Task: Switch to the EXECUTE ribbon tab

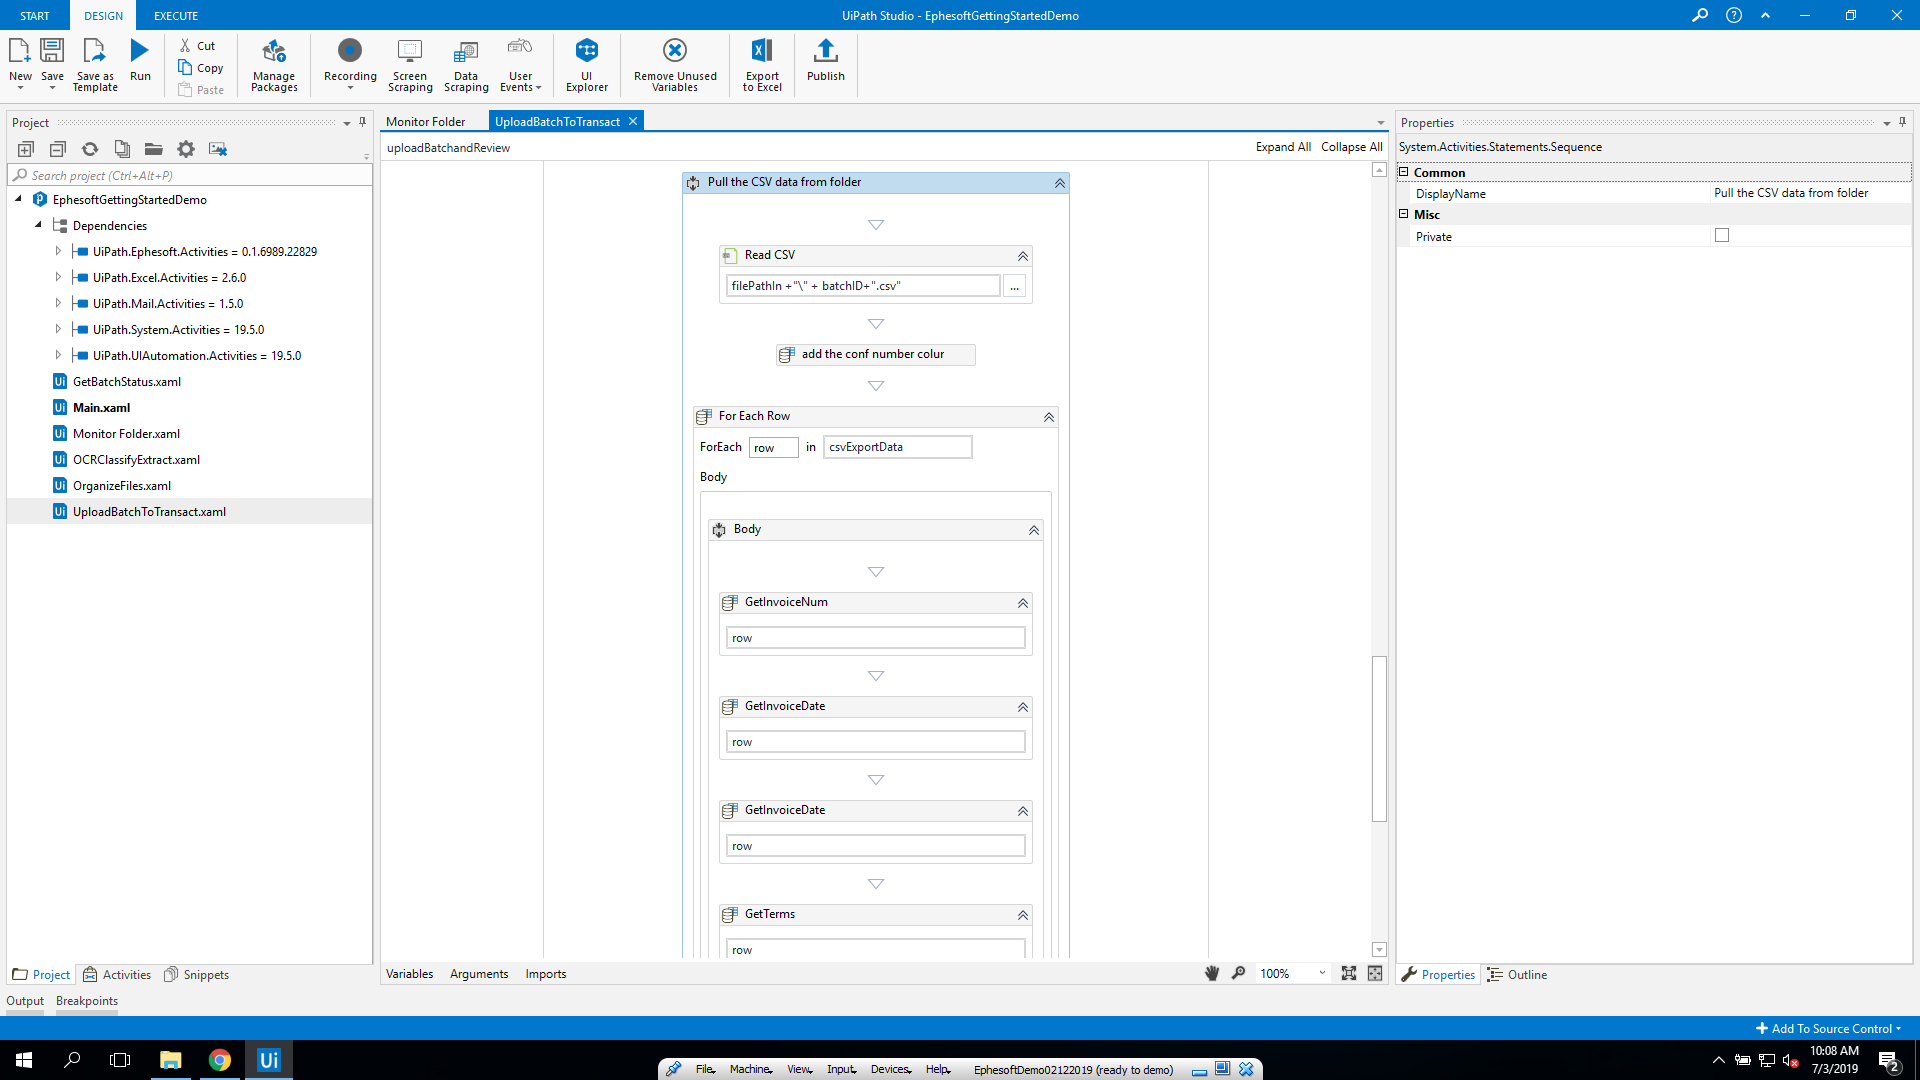Action: 176,16
